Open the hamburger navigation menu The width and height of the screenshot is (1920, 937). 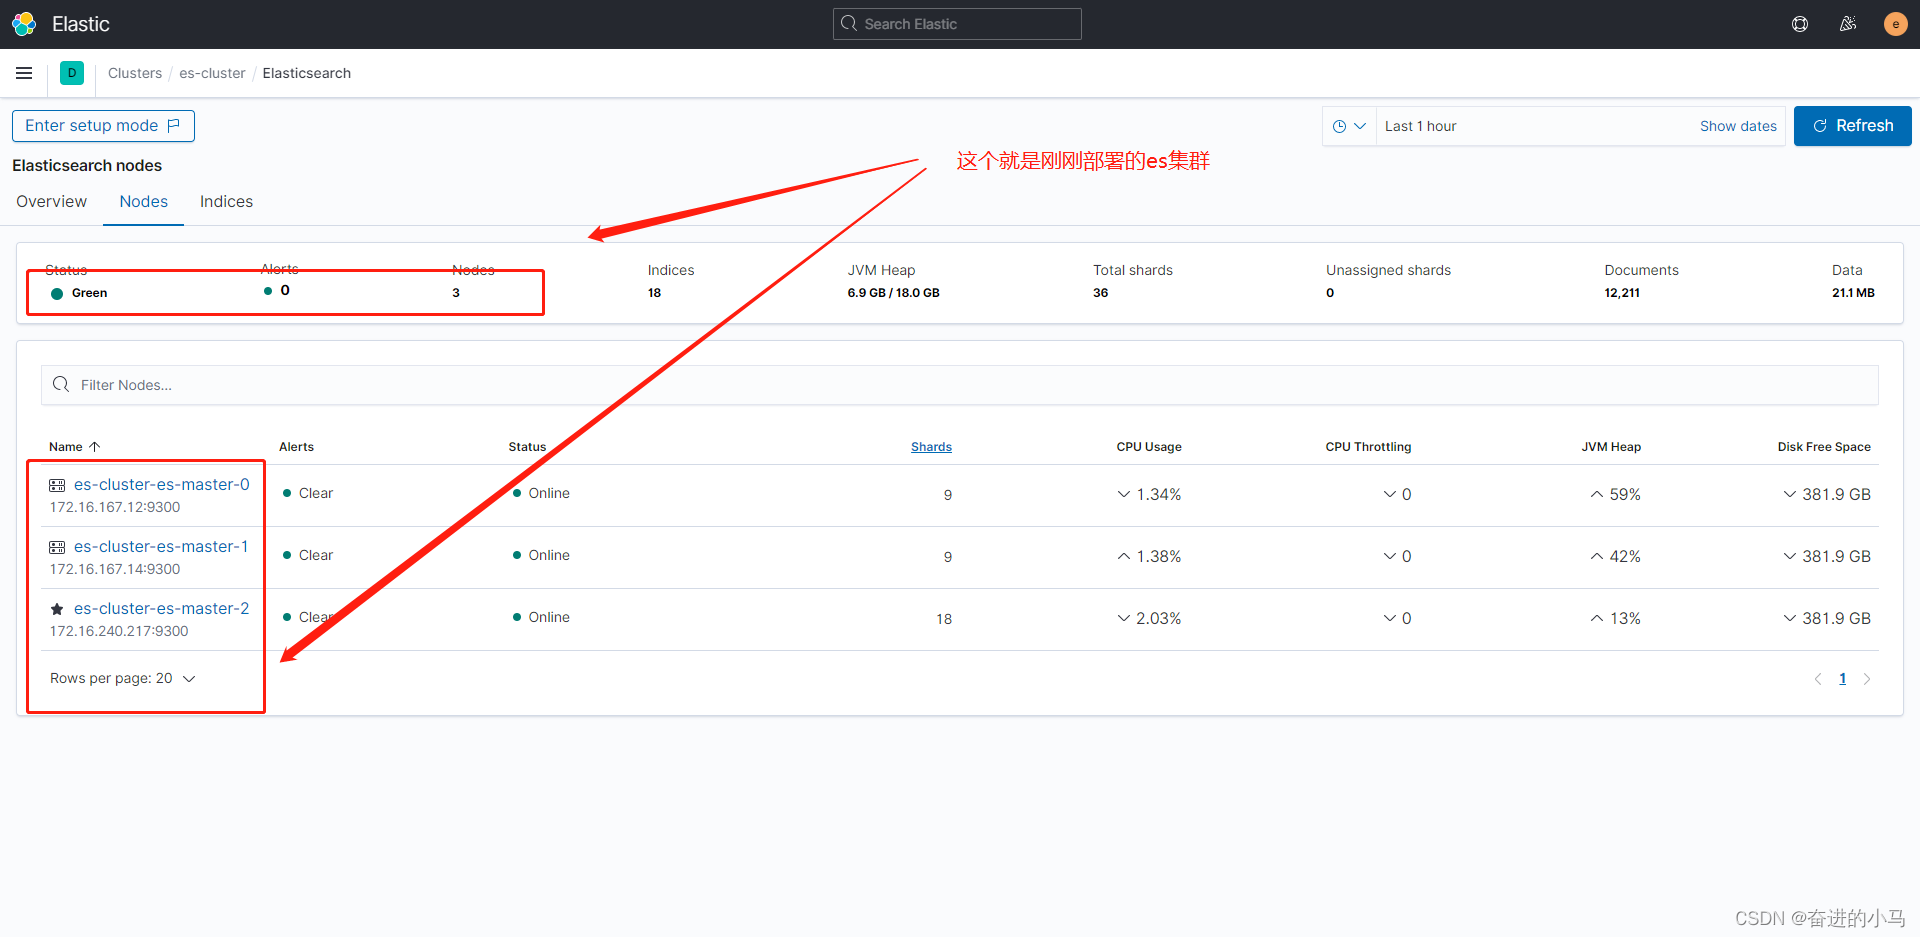24,73
